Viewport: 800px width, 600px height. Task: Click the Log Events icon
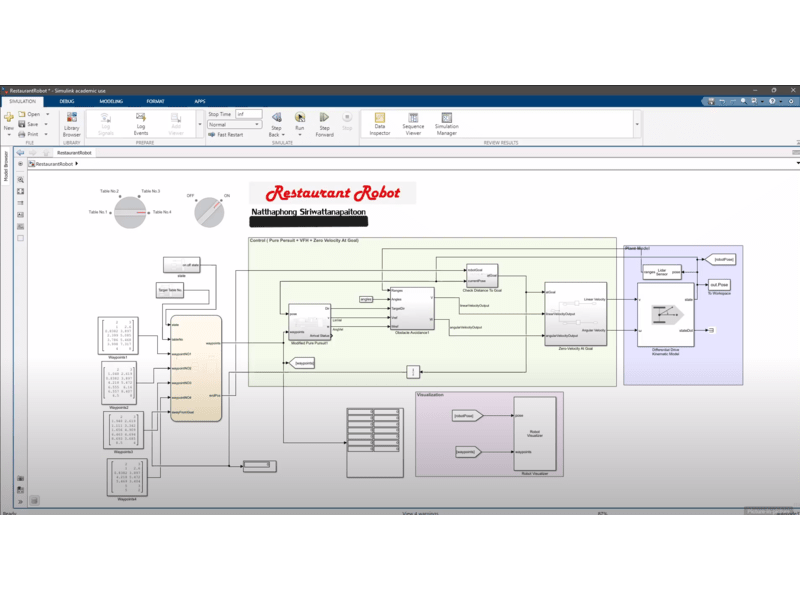[141, 124]
